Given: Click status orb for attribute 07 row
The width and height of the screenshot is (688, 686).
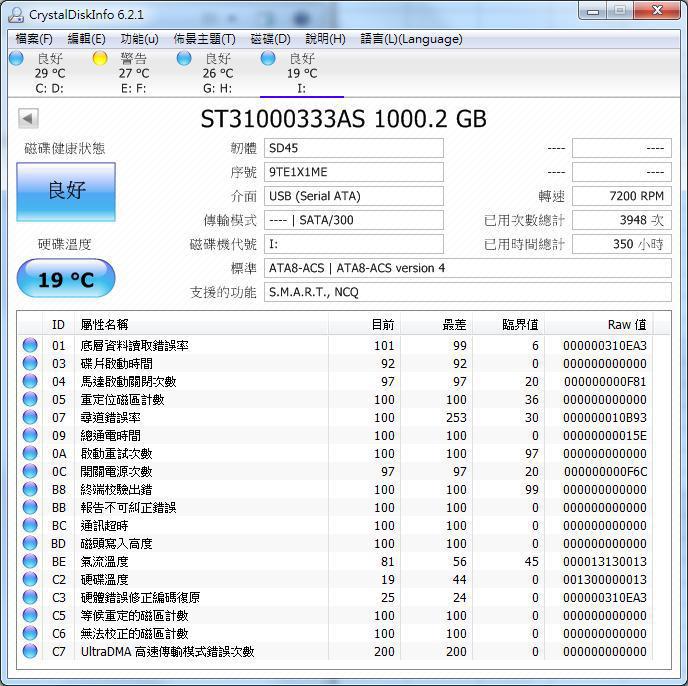Looking at the screenshot, I should pos(30,417).
